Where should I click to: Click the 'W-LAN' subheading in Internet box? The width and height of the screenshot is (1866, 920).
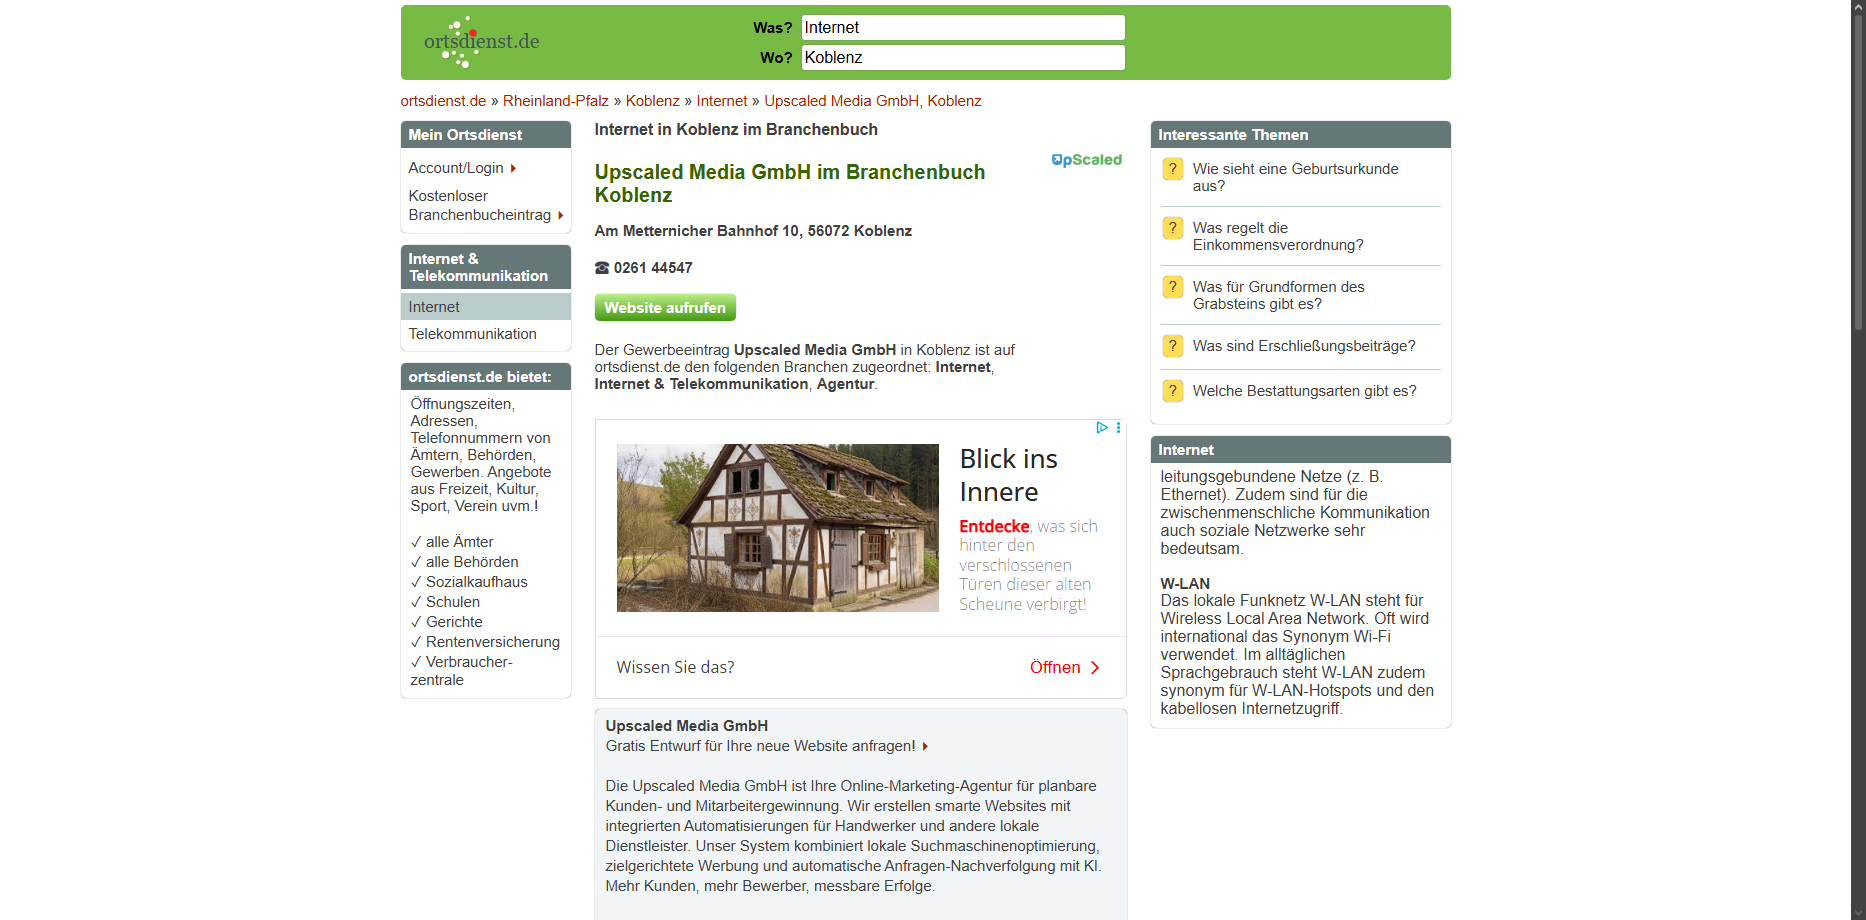(x=1185, y=584)
